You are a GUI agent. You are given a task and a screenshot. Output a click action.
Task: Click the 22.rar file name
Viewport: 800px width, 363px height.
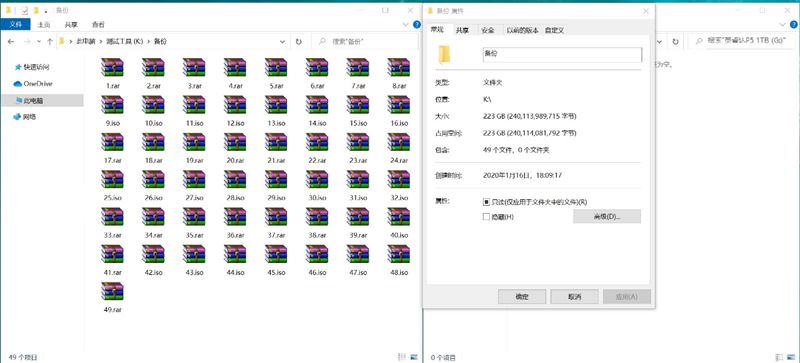click(317, 161)
